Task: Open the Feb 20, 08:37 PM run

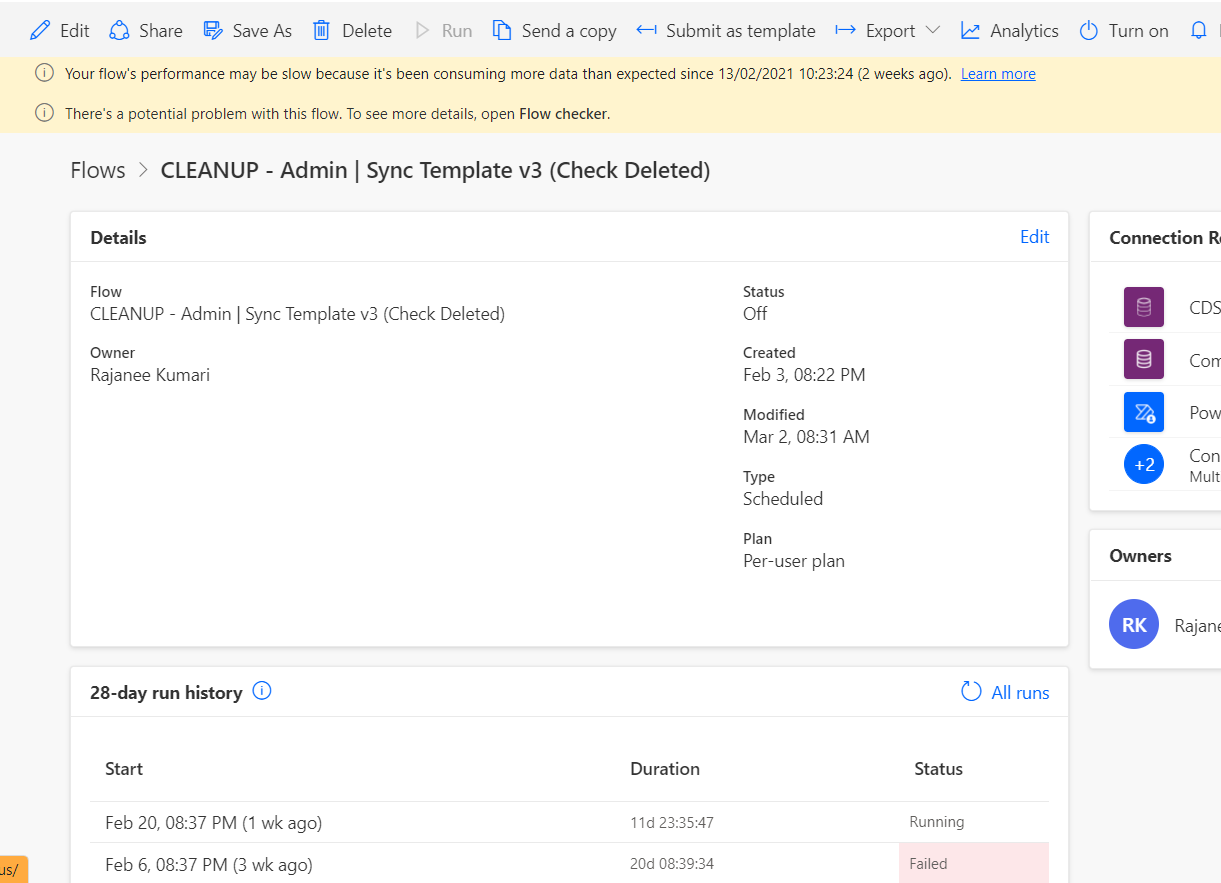Action: click(x=213, y=823)
